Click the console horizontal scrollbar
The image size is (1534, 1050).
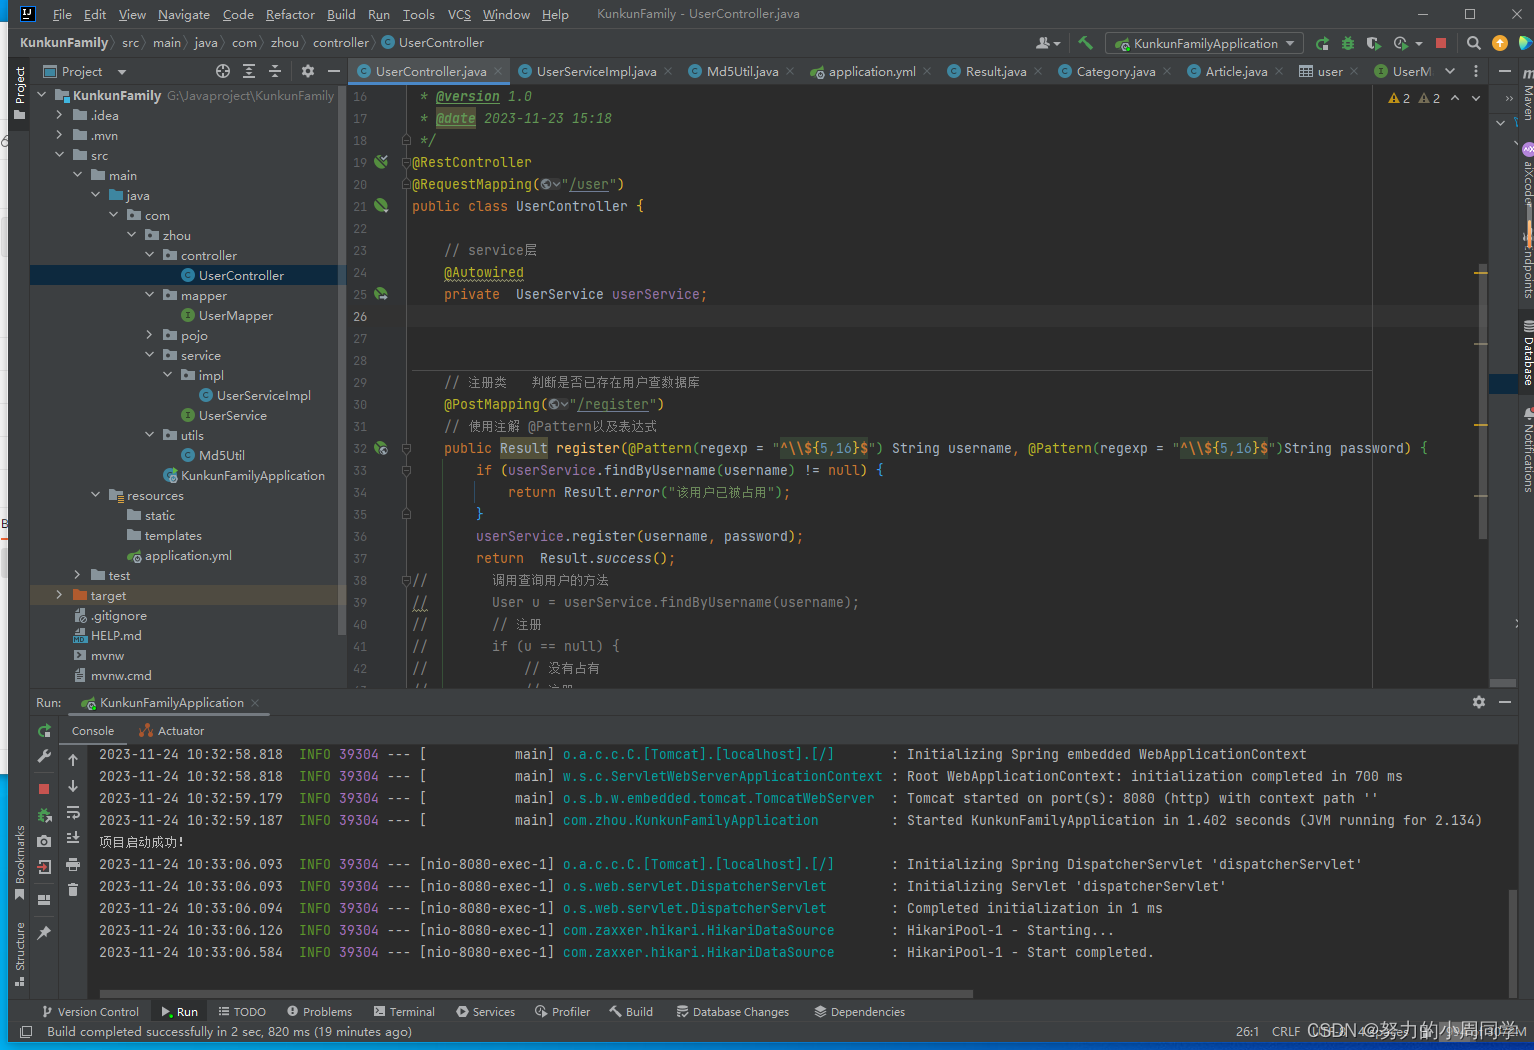coord(535,994)
